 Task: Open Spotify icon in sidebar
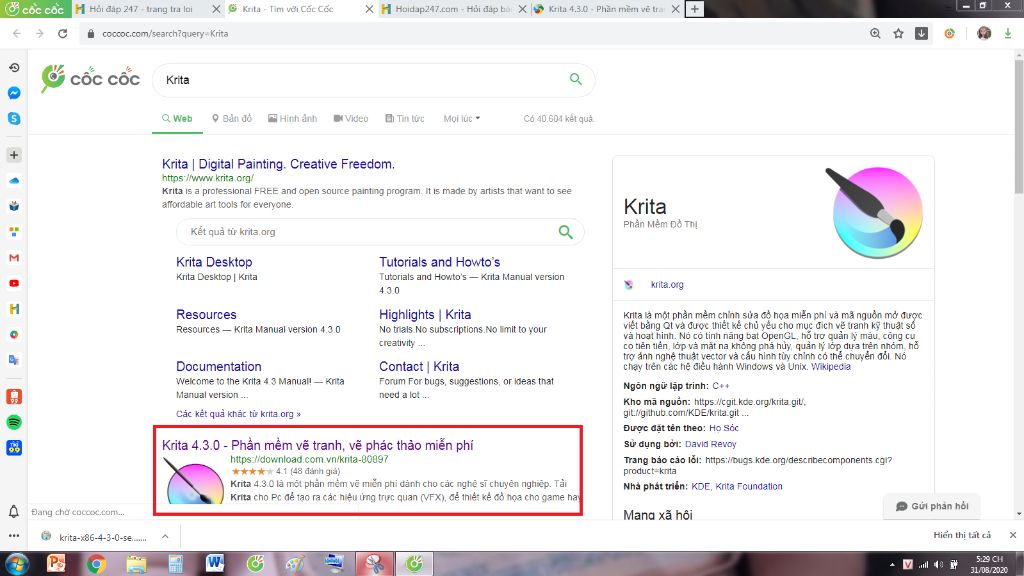click(x=14, y=422)
